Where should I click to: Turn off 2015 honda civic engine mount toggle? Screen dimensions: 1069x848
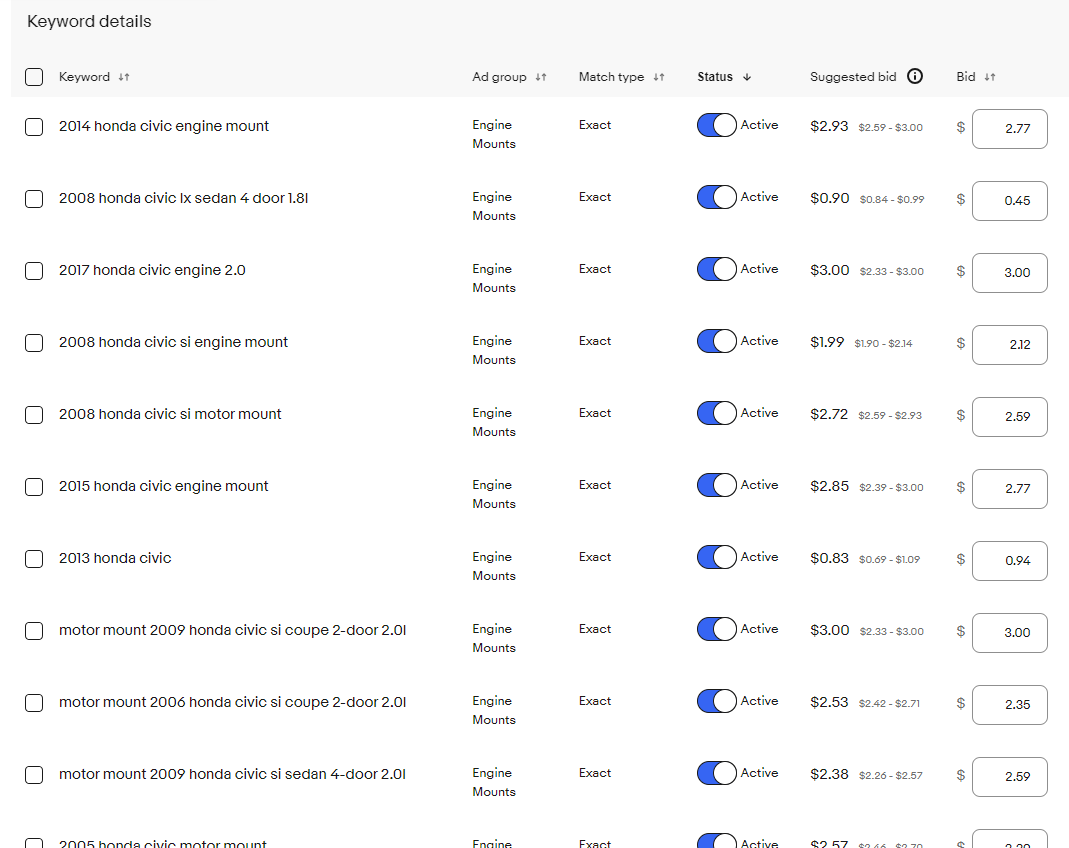tap(716, 485)
